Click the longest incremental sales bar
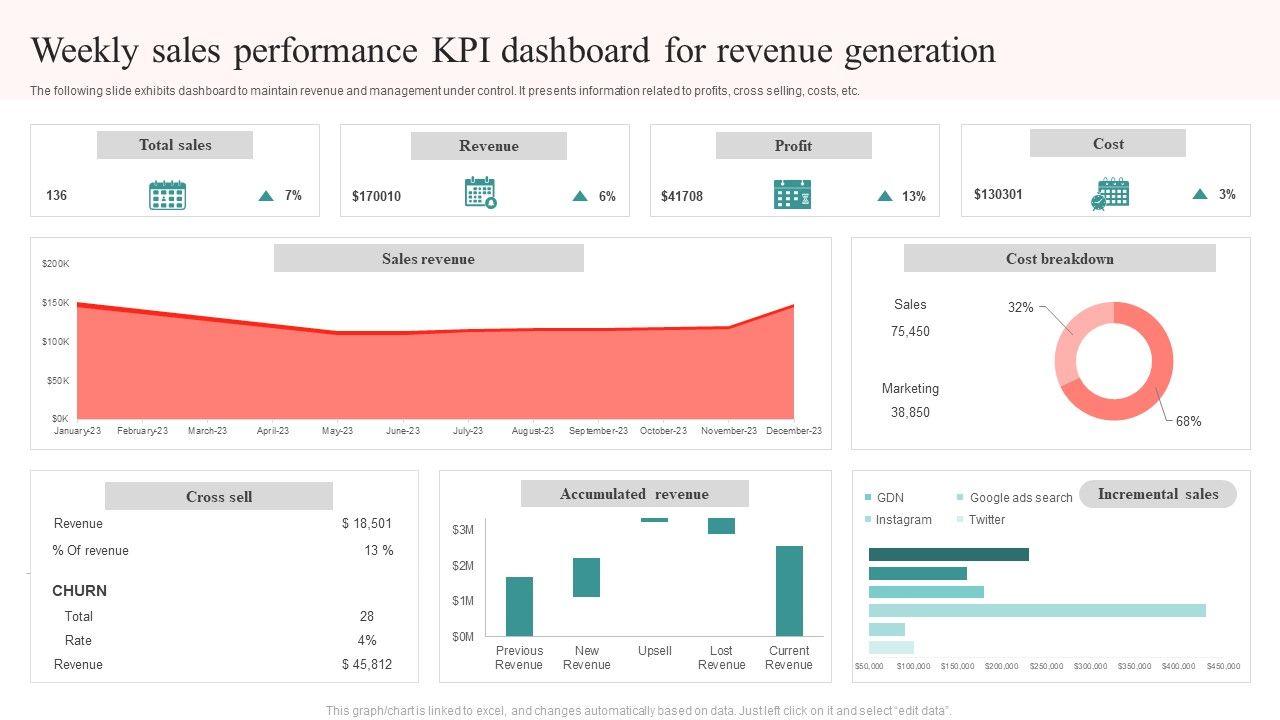 (x=1037, y=611)
